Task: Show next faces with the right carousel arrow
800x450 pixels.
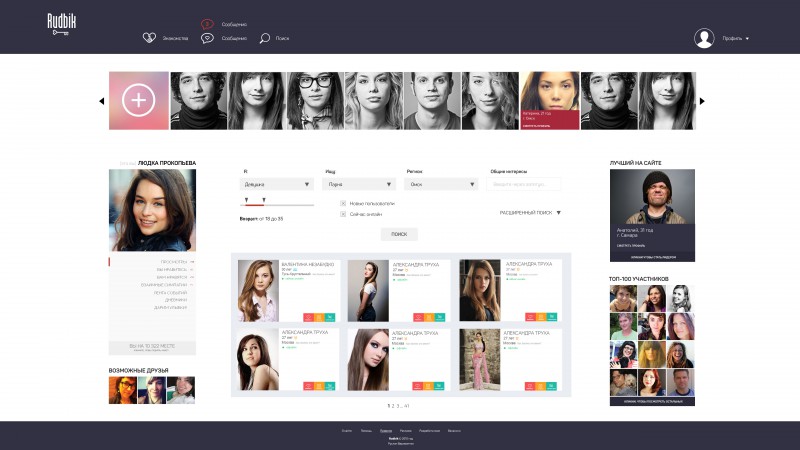Action: [702, 101]
